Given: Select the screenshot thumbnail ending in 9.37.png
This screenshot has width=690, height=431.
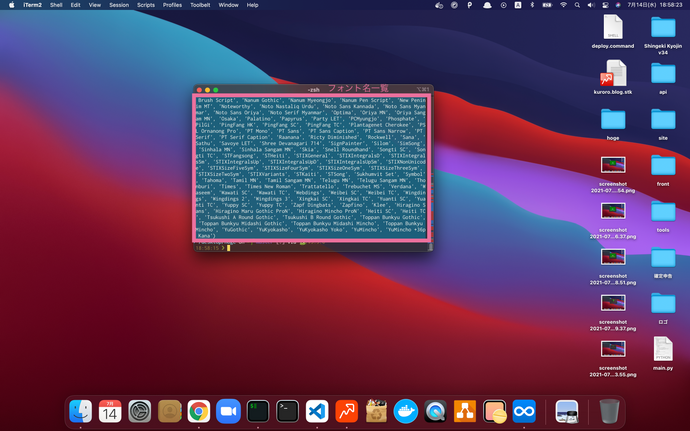Looking at the screenshot, I should [613, 303].
